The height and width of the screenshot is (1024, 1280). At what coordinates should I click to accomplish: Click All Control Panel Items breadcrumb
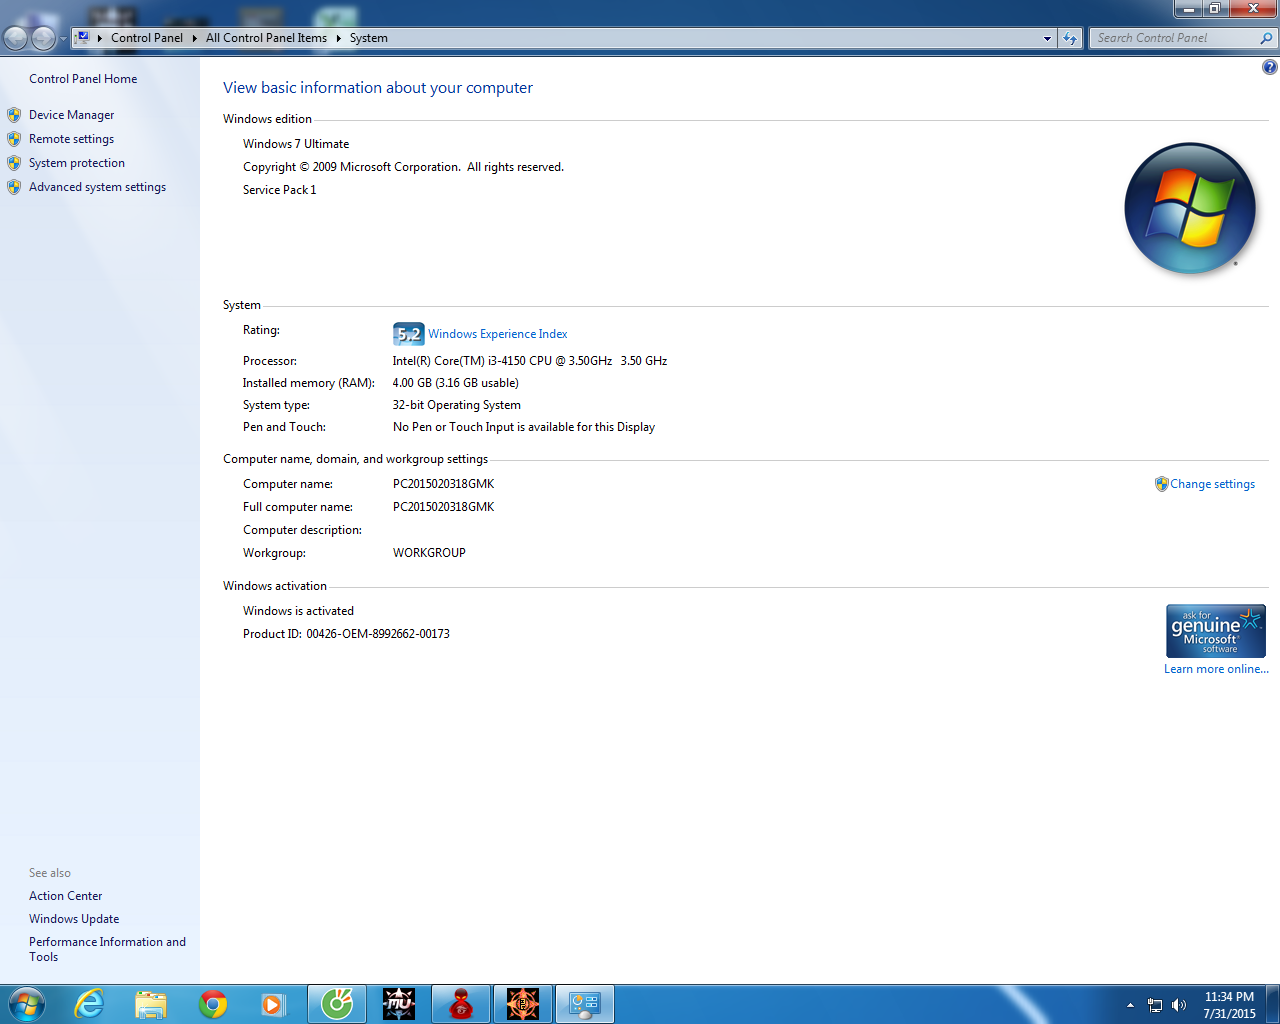[266, 38]
